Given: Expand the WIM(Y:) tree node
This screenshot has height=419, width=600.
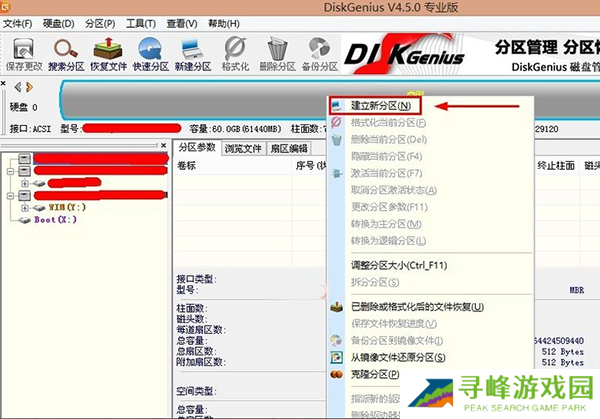Looking at the screenshot, I should [25, 208].
